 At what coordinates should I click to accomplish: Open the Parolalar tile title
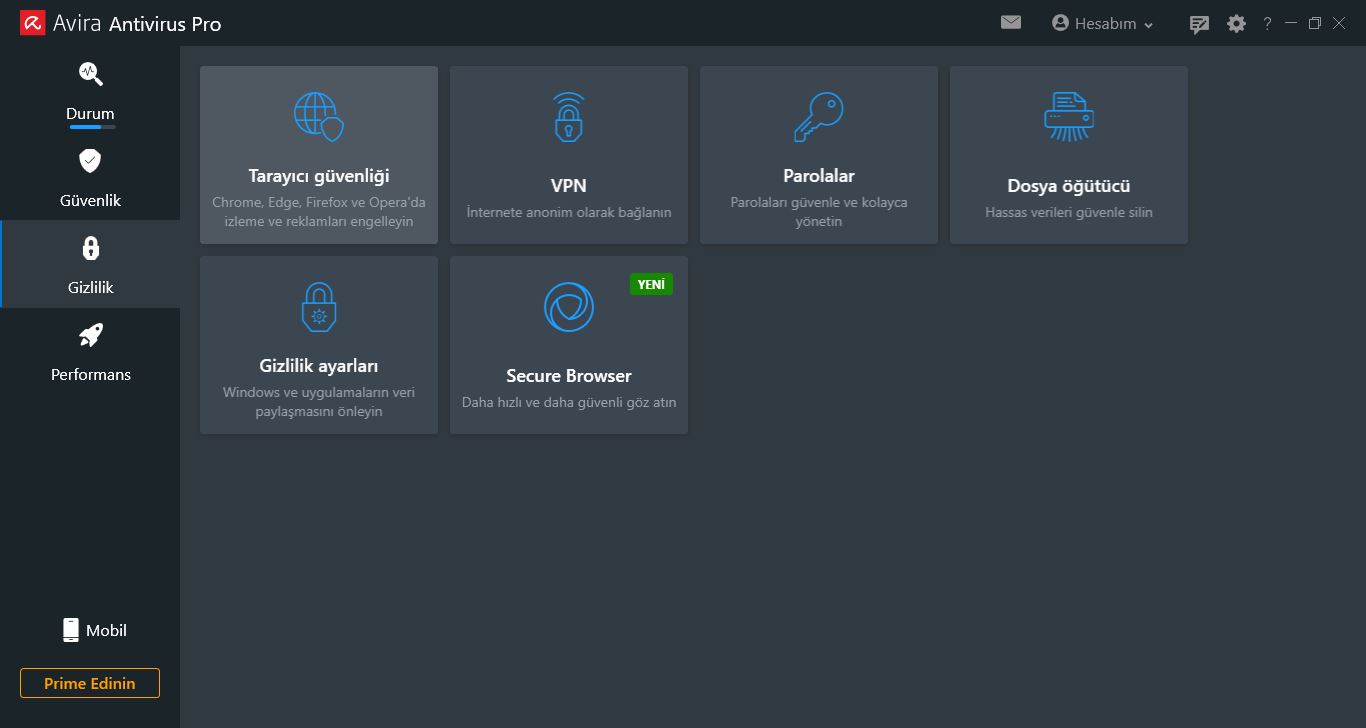tap(819, 176)
